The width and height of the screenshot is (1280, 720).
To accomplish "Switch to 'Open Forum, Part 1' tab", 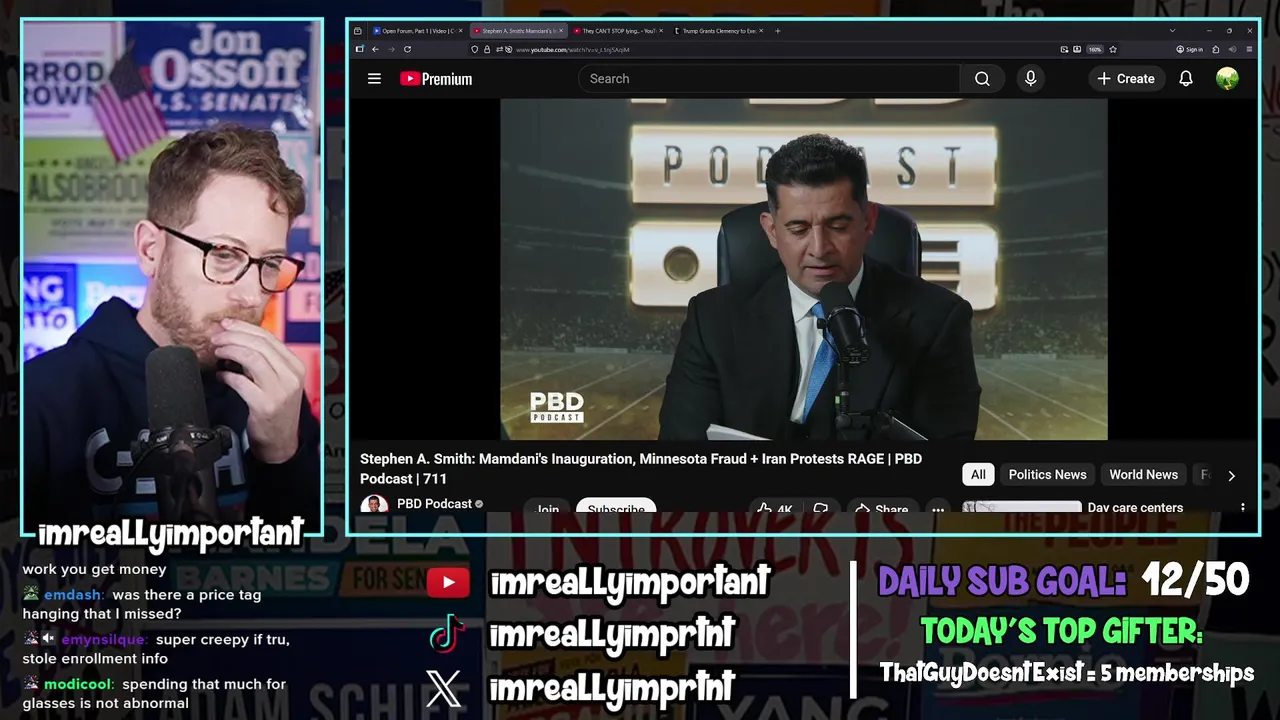I will pos(417,31).
